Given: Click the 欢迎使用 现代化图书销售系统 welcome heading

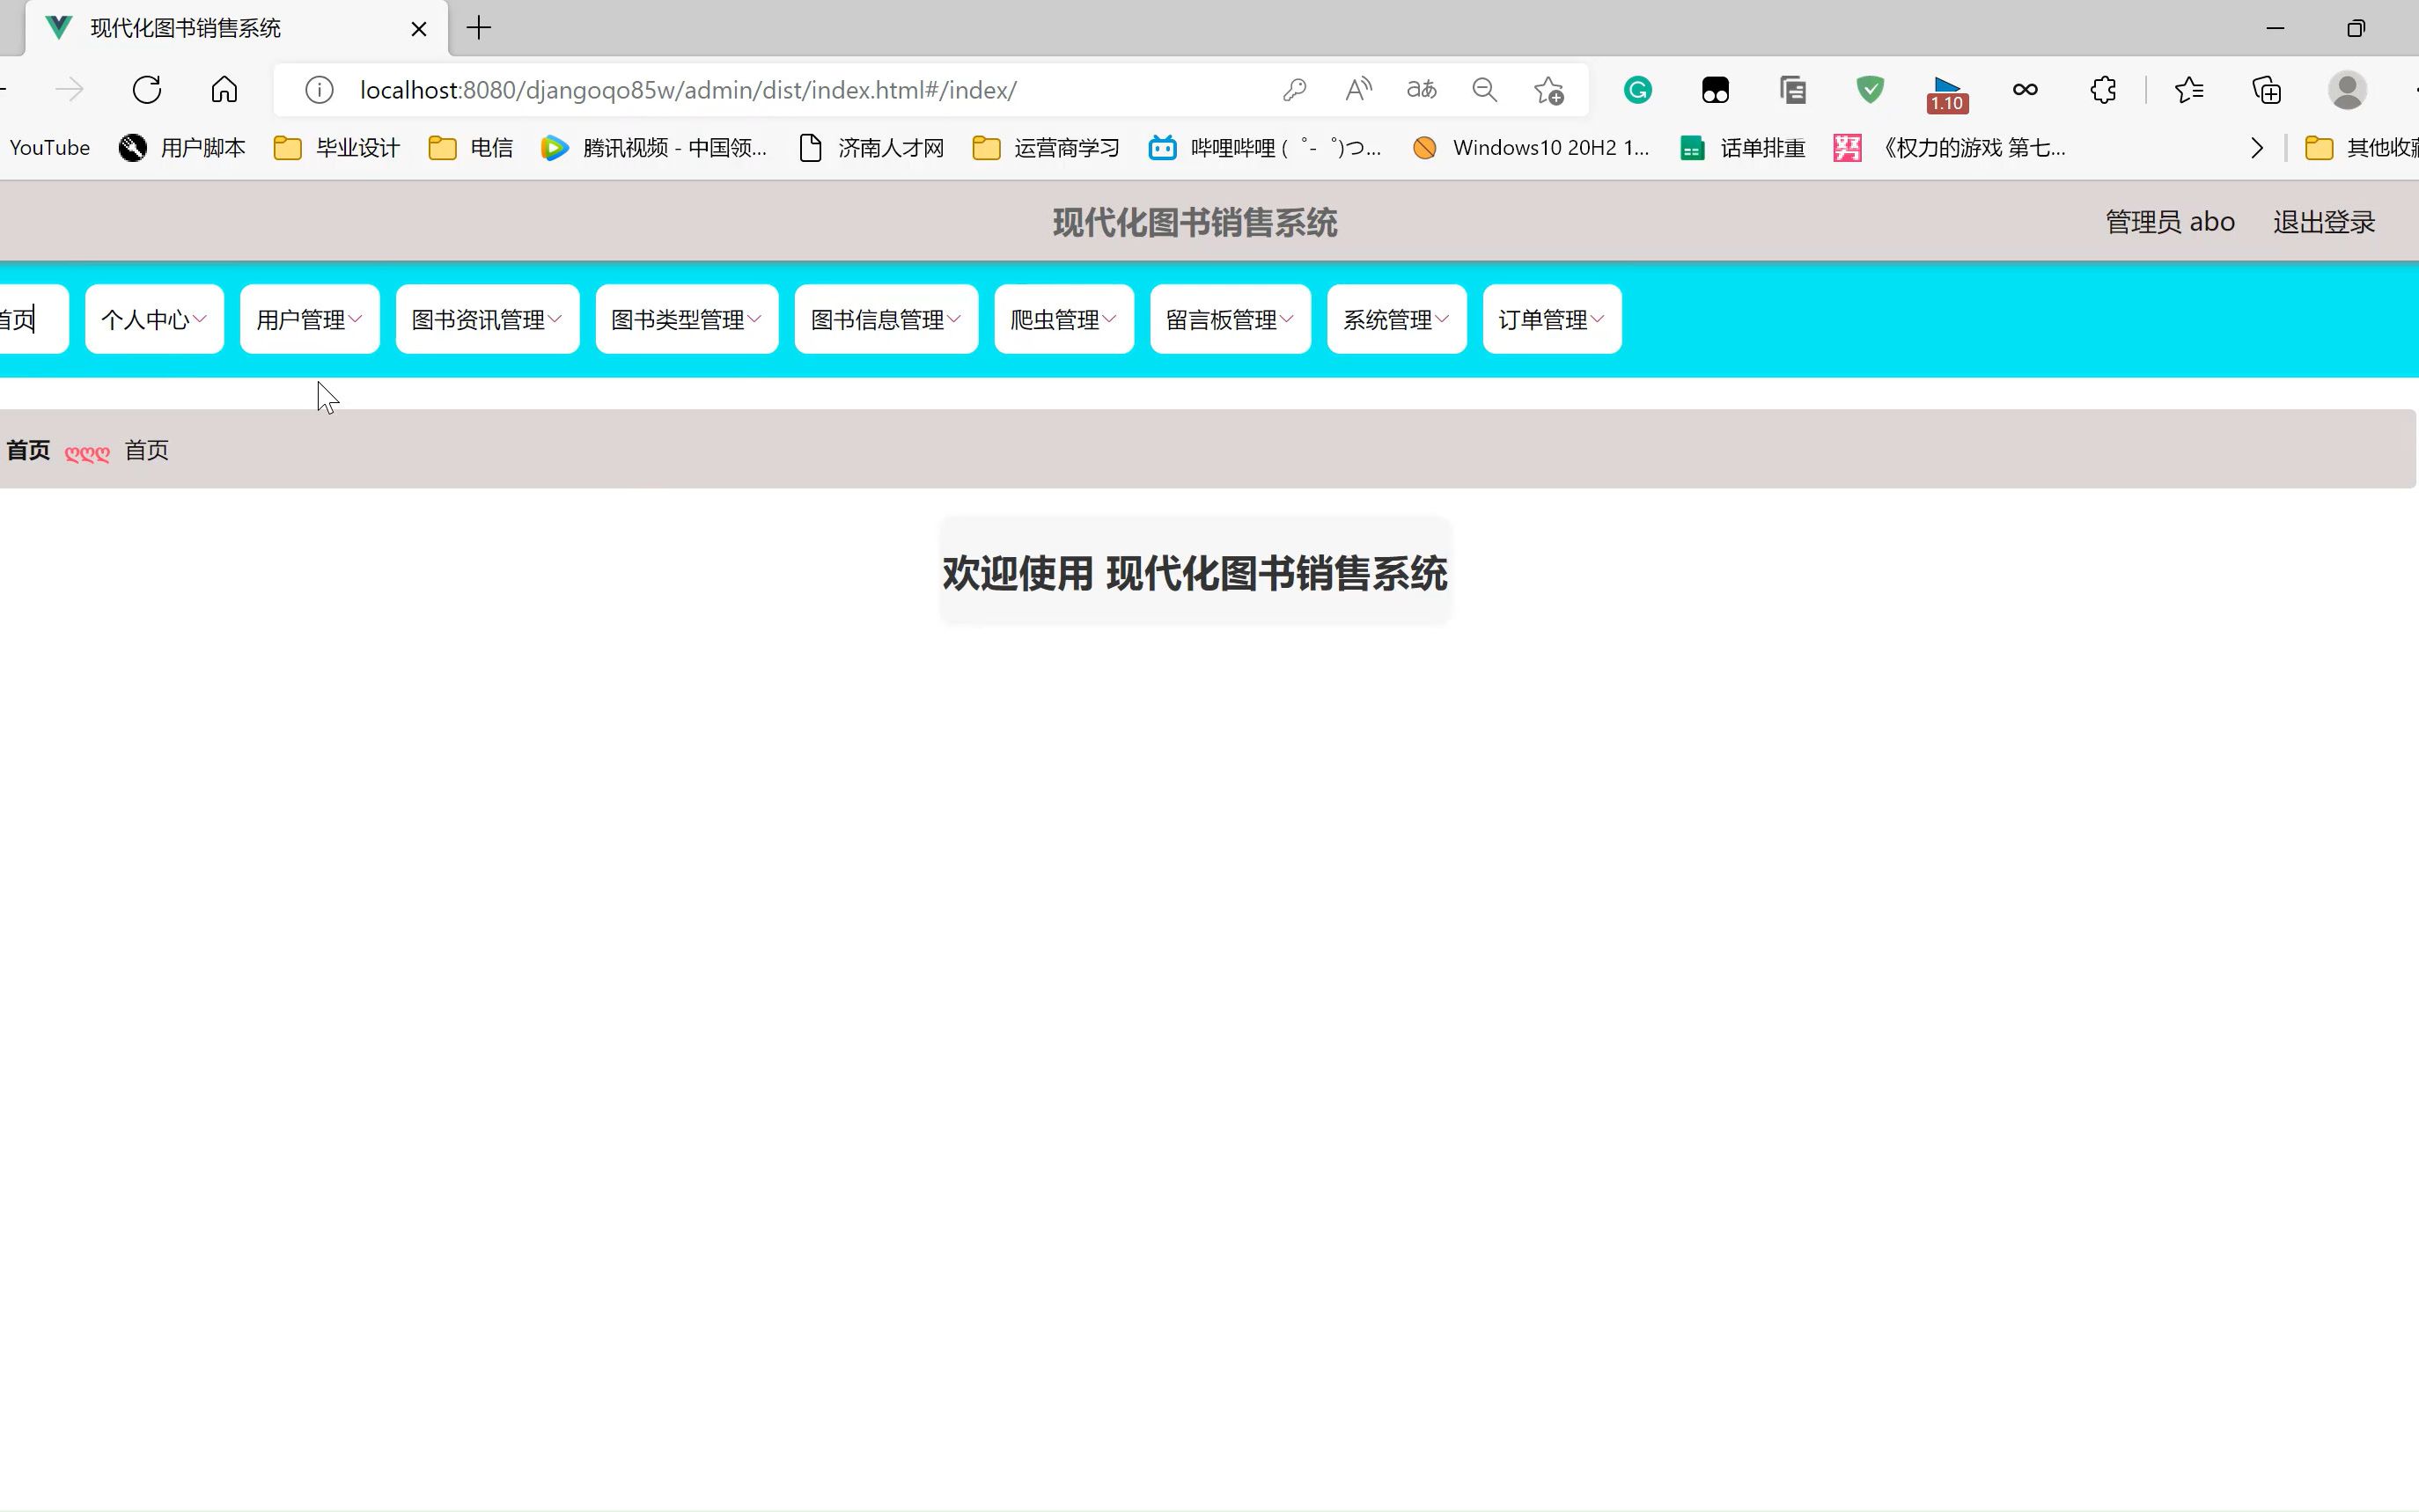Looking at the screenshot, I should coord(1195,573).
